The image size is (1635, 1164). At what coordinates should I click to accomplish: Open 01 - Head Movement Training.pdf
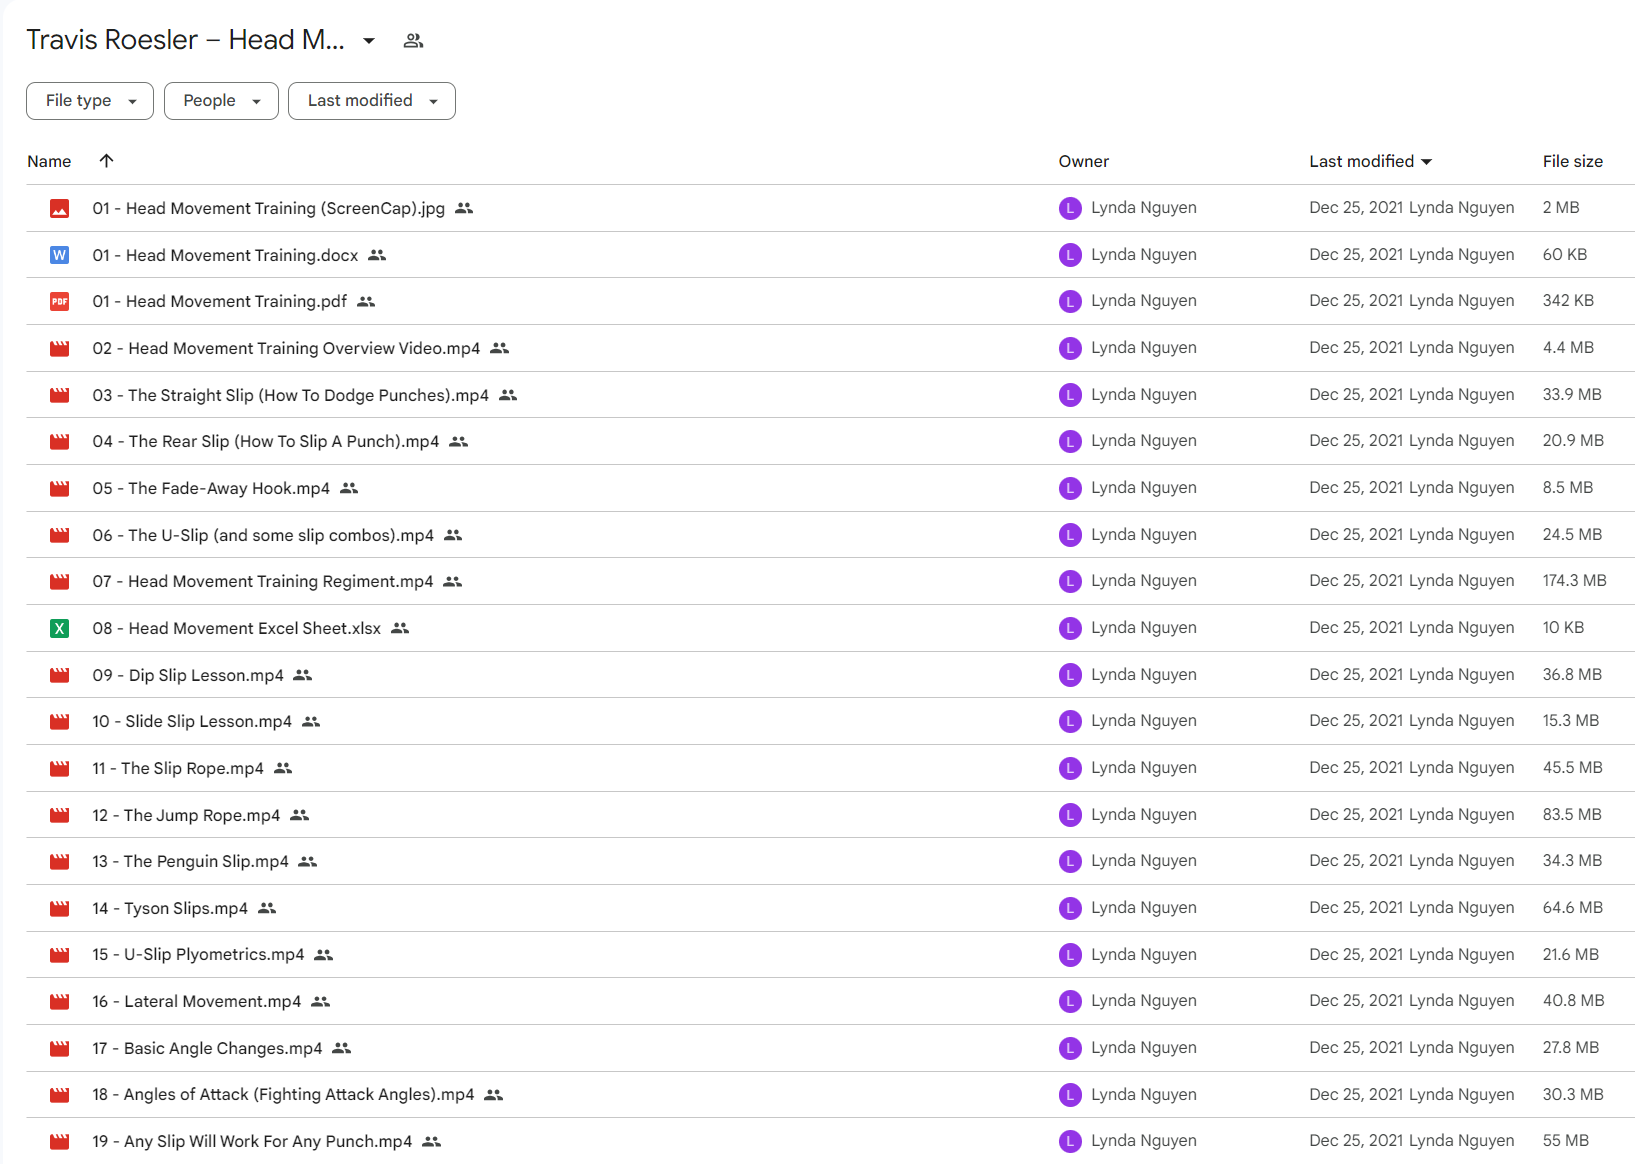coord(220,302)
